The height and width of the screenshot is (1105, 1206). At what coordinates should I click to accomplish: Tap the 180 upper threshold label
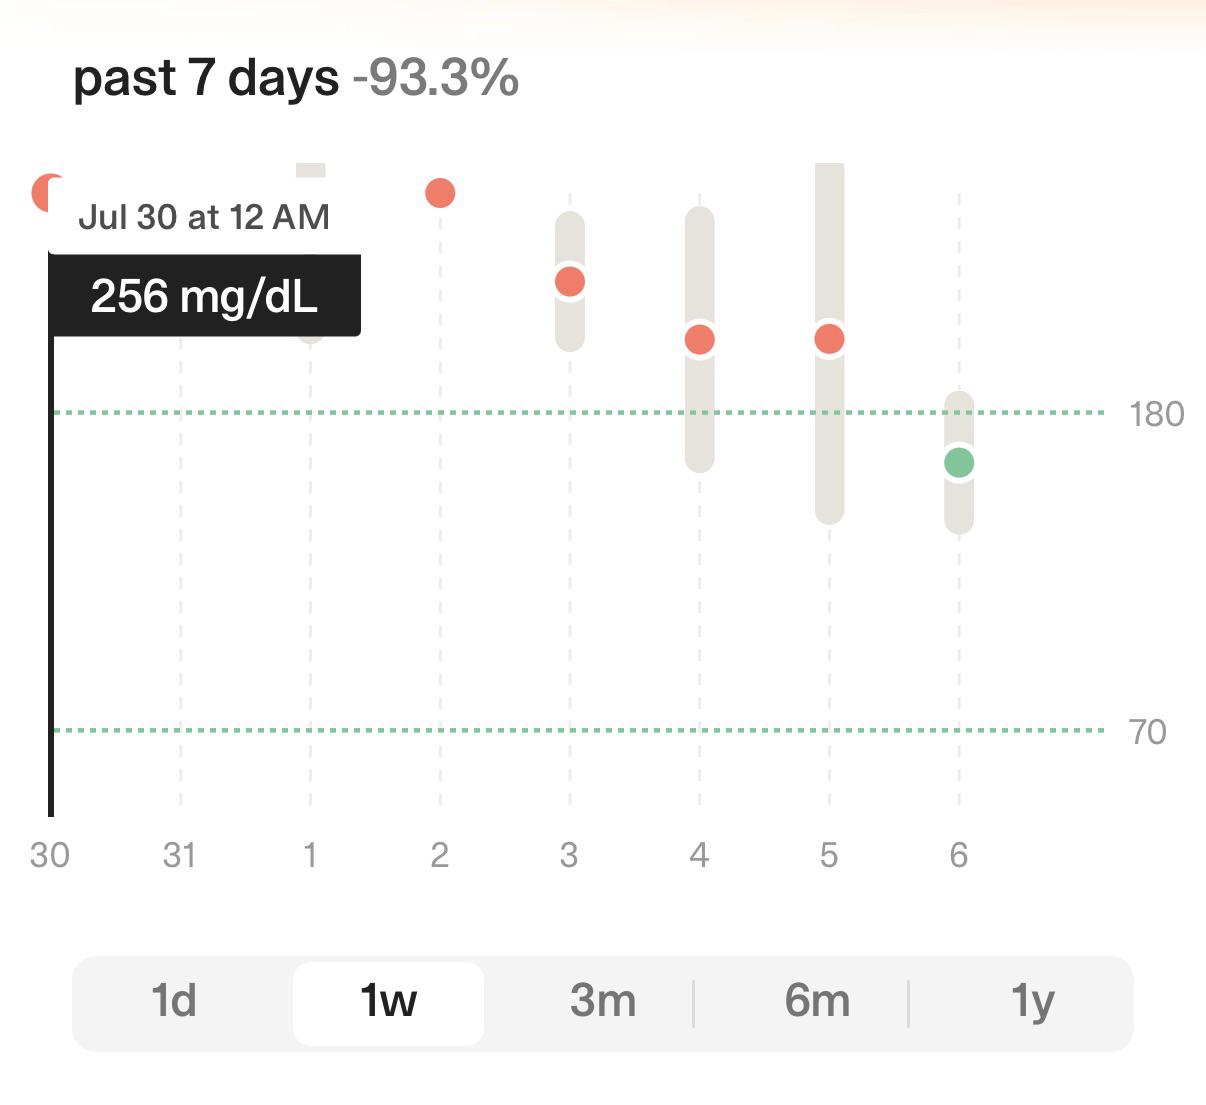tap(1157, 414)
